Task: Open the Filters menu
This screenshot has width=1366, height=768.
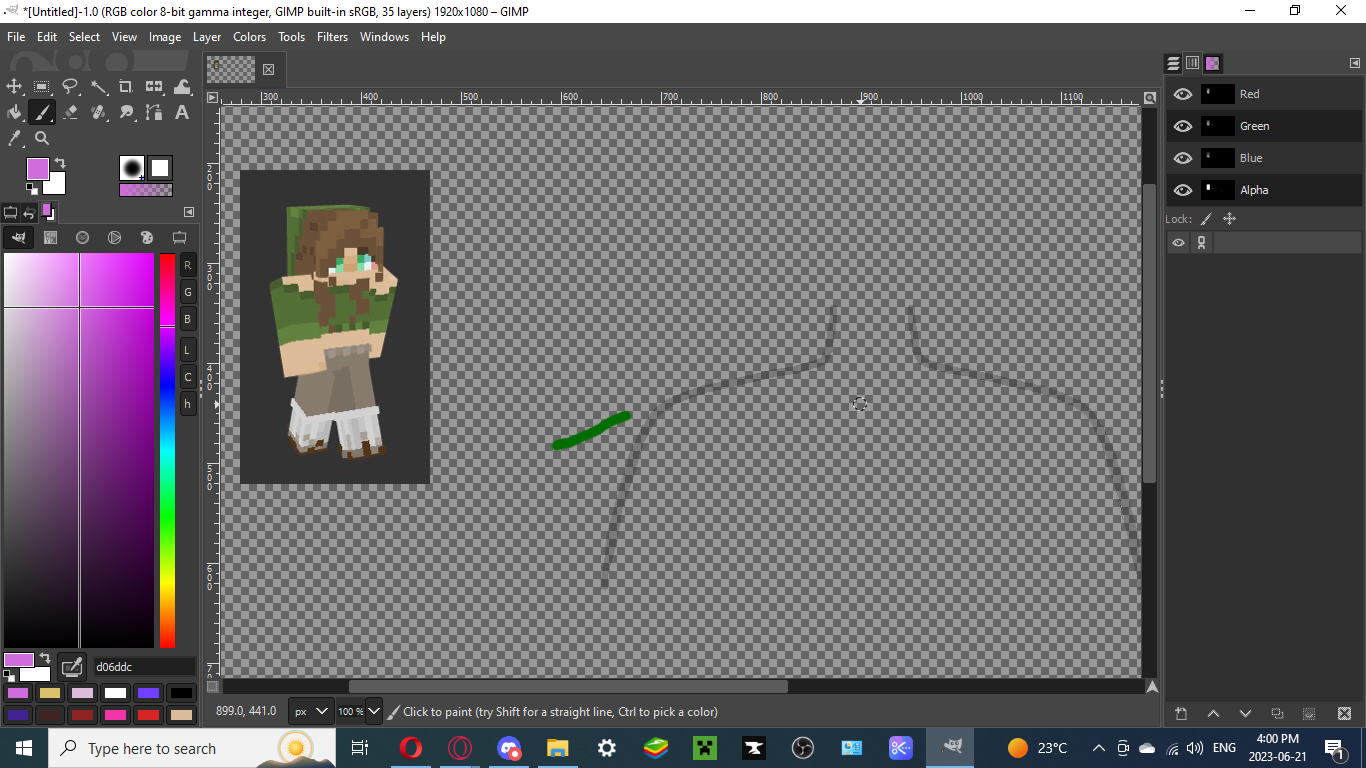Action: pyautogui.click(x=332, y=37)
